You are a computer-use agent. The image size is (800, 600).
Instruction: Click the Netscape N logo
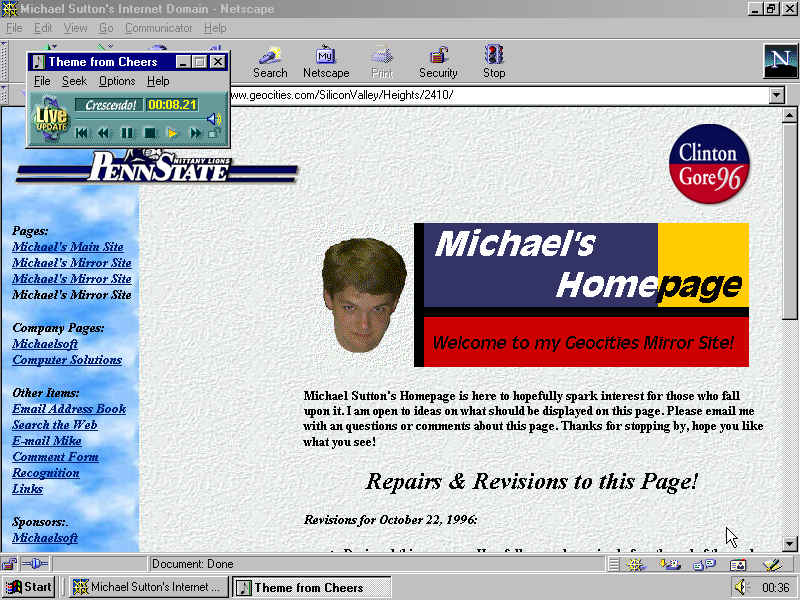(x=778, y=61)
